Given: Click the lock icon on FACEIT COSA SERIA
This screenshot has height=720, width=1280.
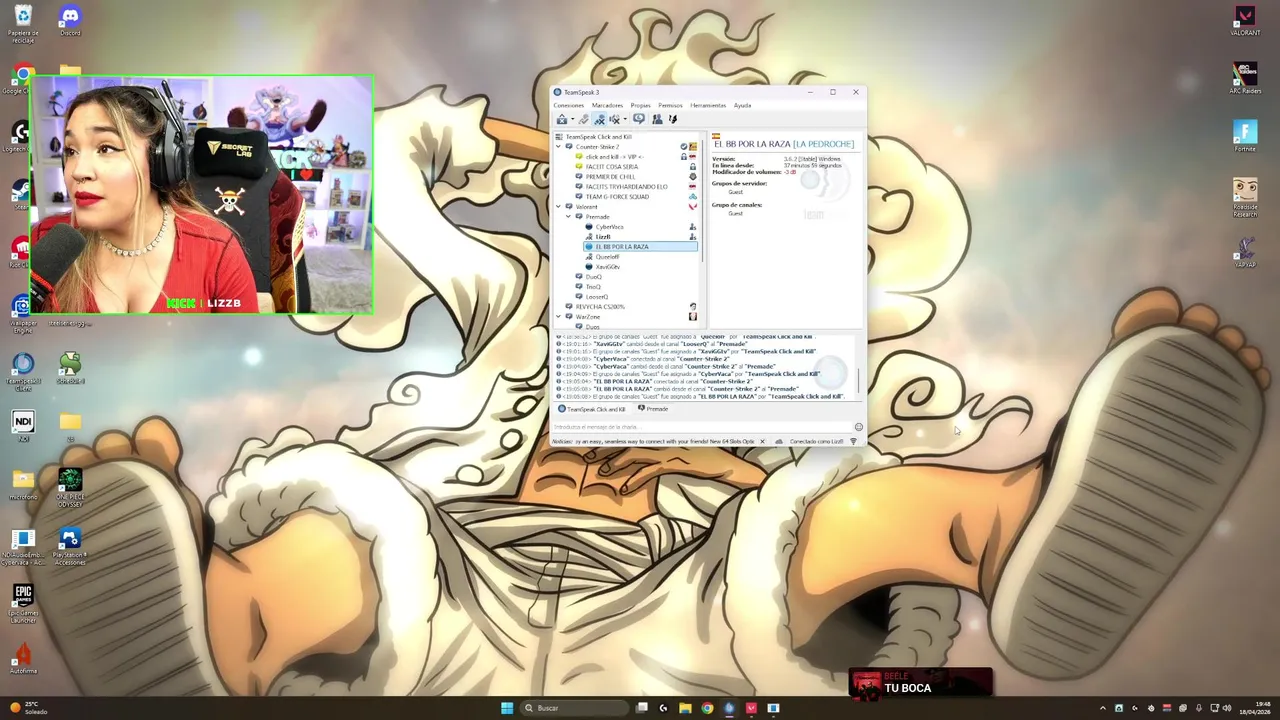Looking at the screenshot, I should pyautogui.click(x=693, y=167).
